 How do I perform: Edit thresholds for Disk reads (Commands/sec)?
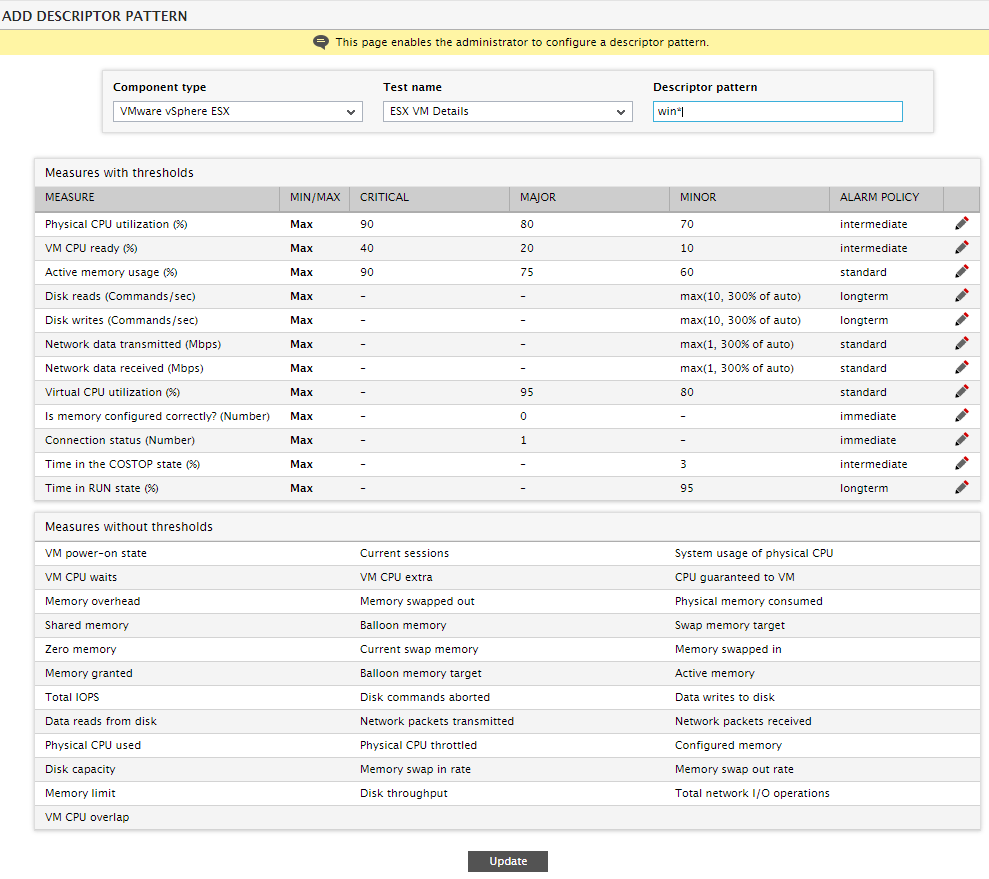(x=961, y=296)
